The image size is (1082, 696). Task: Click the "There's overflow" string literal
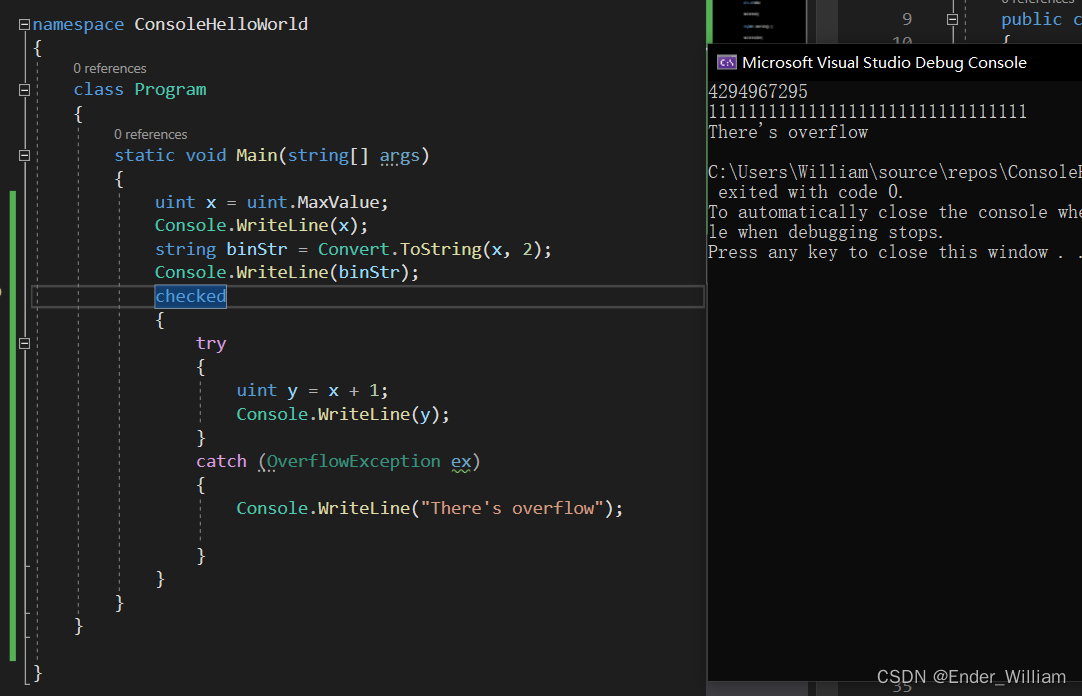(x=511, y=508)
